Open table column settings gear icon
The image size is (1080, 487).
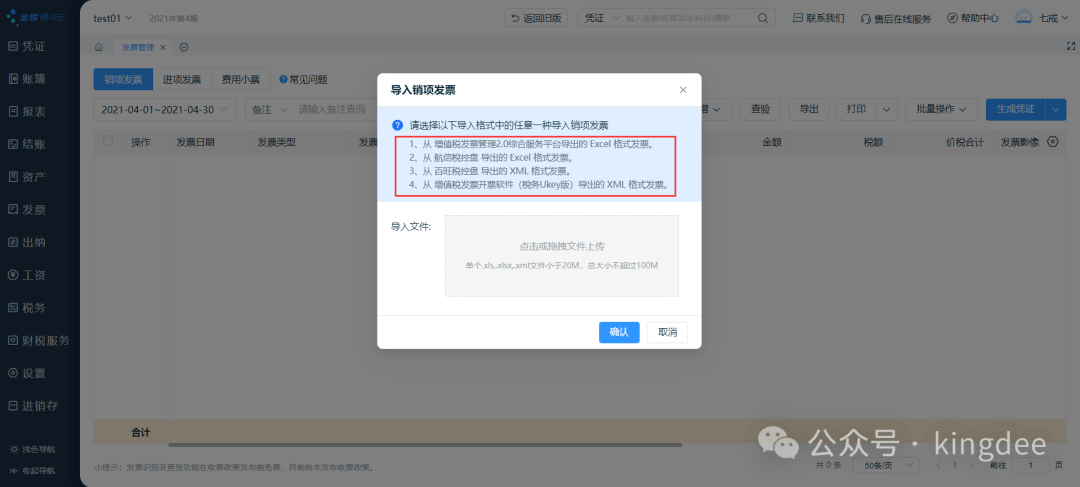[1052, 142]
